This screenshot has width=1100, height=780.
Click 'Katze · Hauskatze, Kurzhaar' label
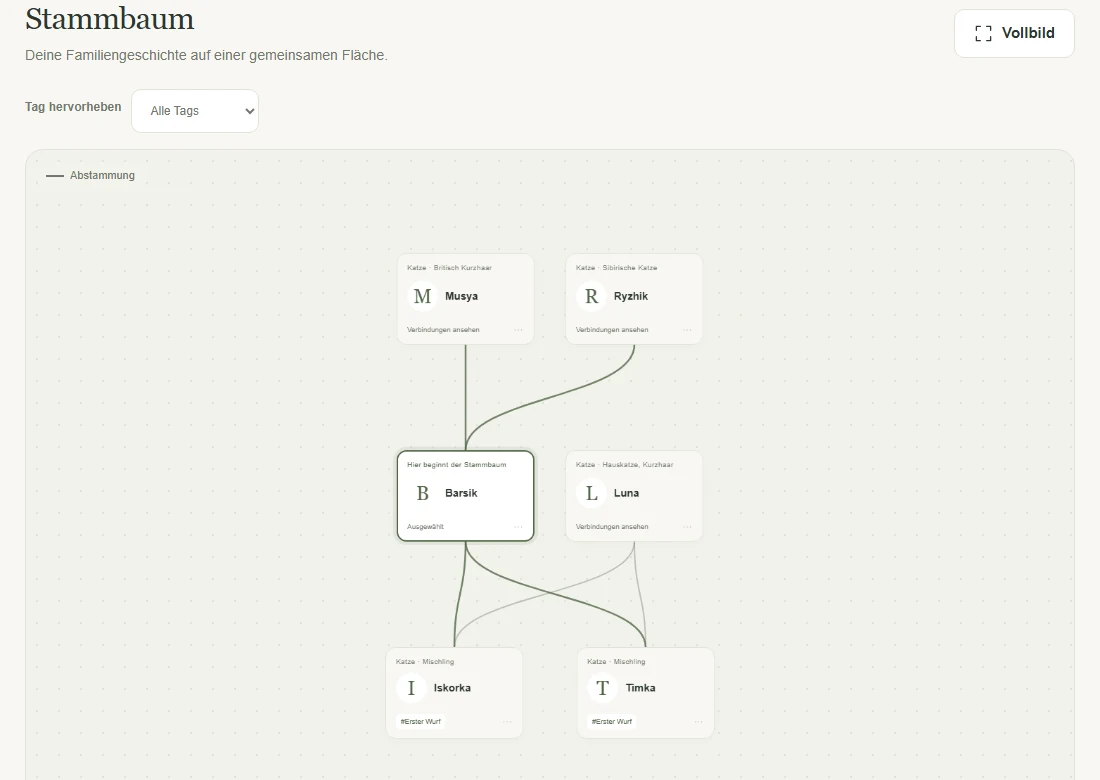624,465
